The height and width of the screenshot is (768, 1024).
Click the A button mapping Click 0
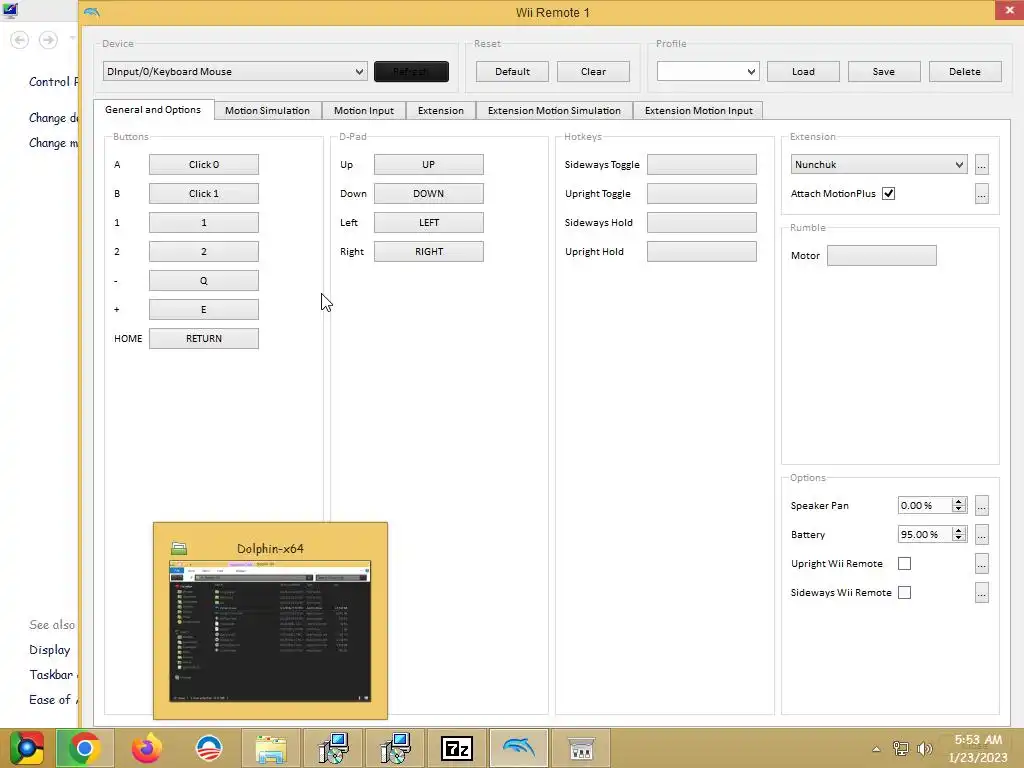204,165
